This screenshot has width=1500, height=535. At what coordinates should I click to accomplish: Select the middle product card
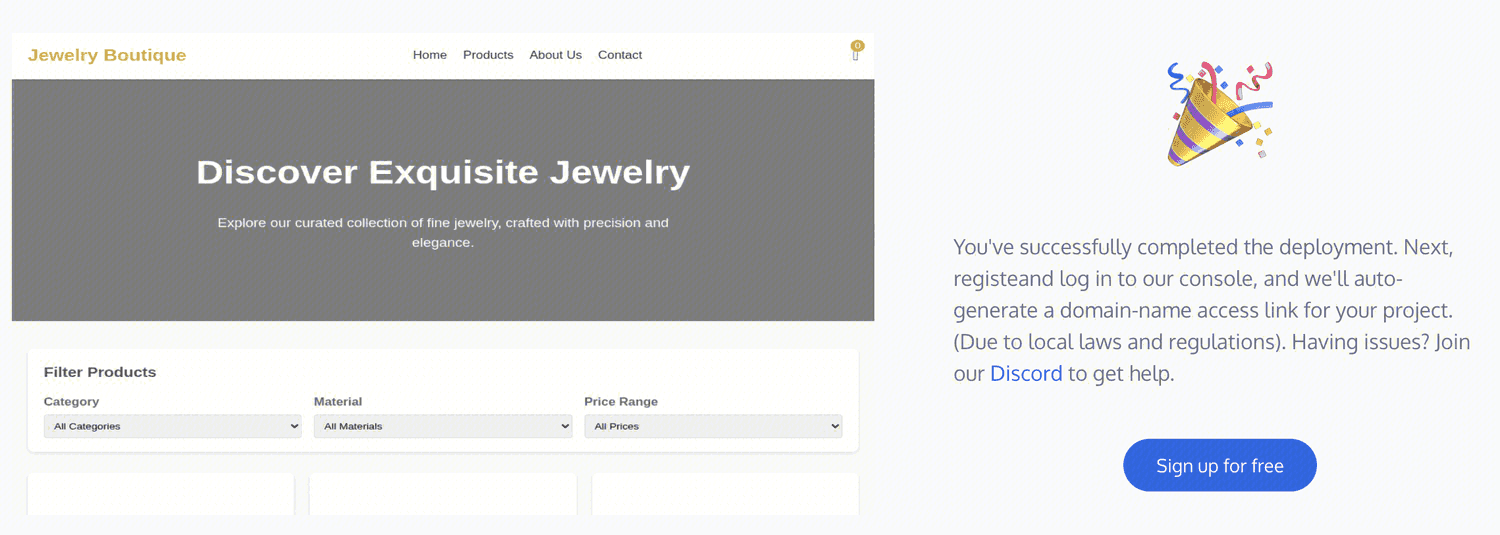click(x=443, y=494)
